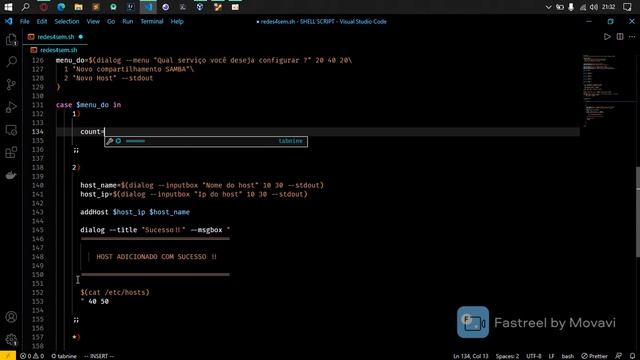The height and width of the screenshot is (360, 640).
Task: Click the VS Code logo in title bar
Action: click(8, 21)
